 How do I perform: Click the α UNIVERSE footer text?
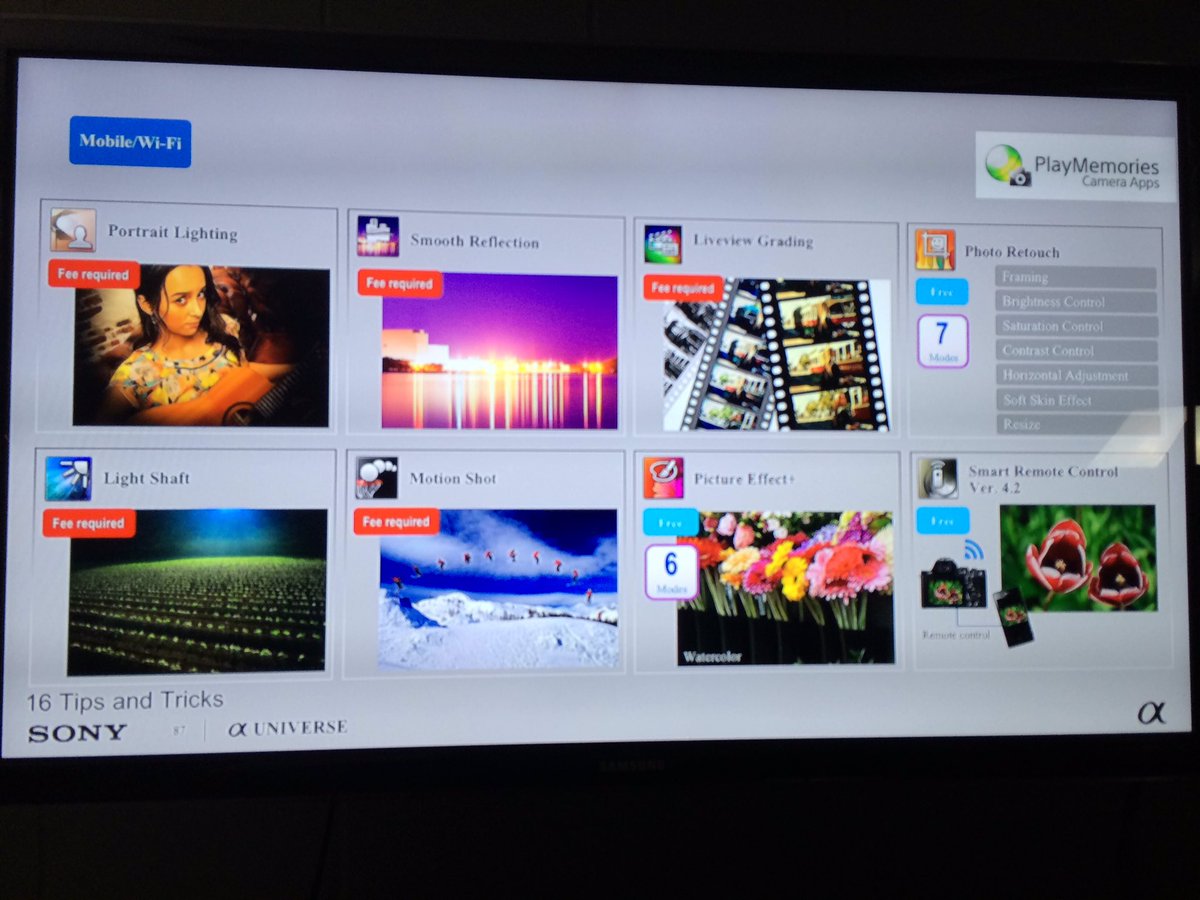288,728
